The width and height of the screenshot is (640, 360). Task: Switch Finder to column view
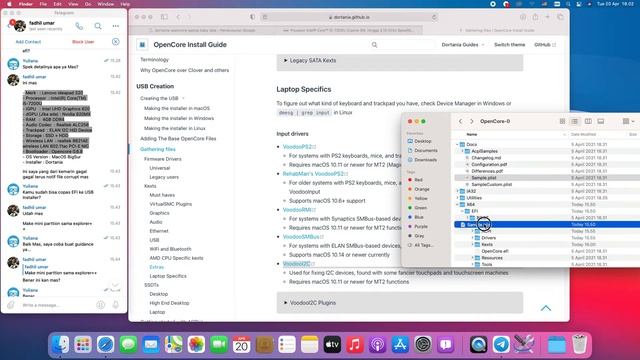tap(588, 121)
